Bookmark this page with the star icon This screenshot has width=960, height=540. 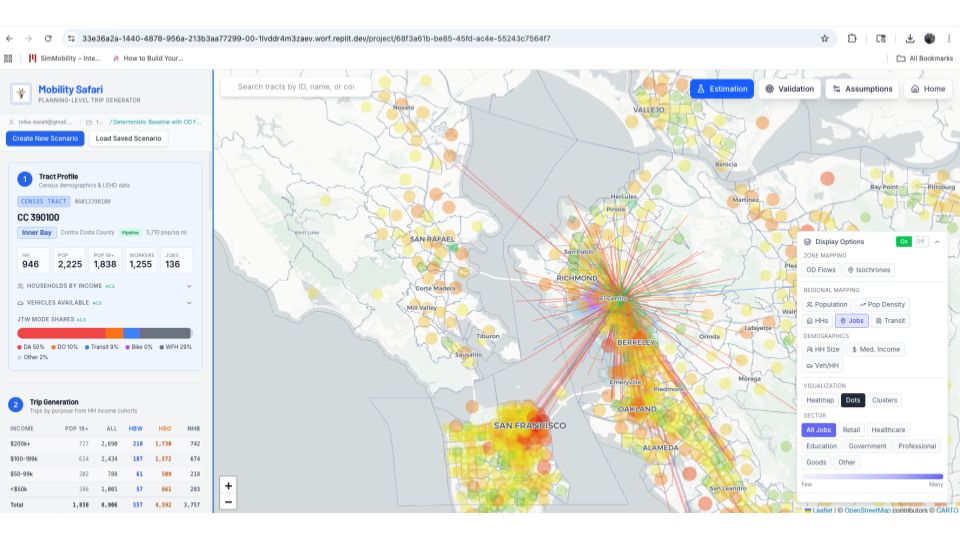coord(824,38)
